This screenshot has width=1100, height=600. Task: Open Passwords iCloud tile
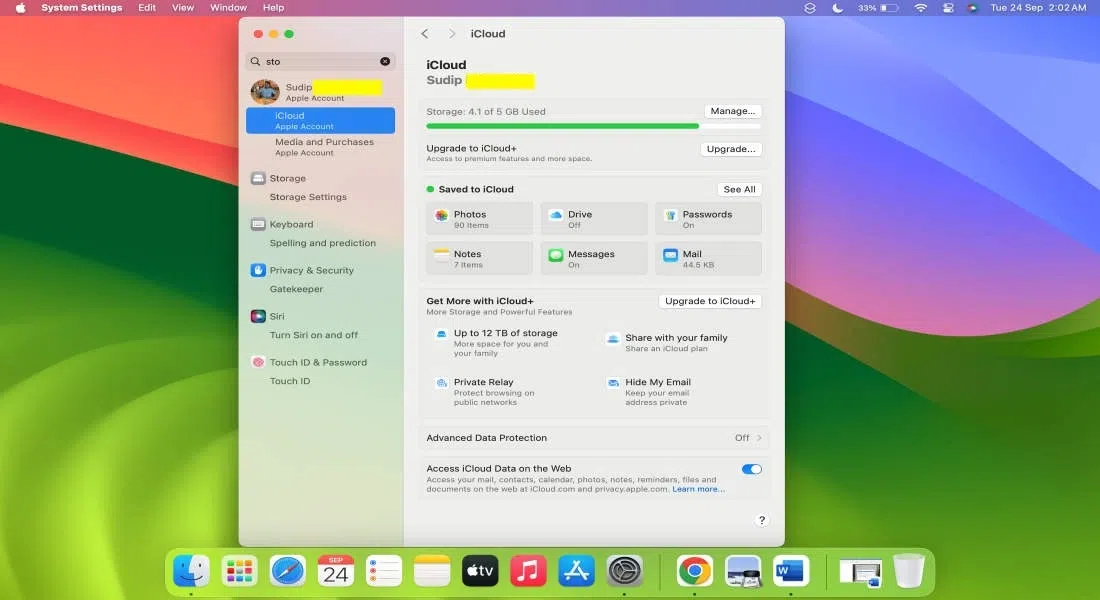(709, 219)
